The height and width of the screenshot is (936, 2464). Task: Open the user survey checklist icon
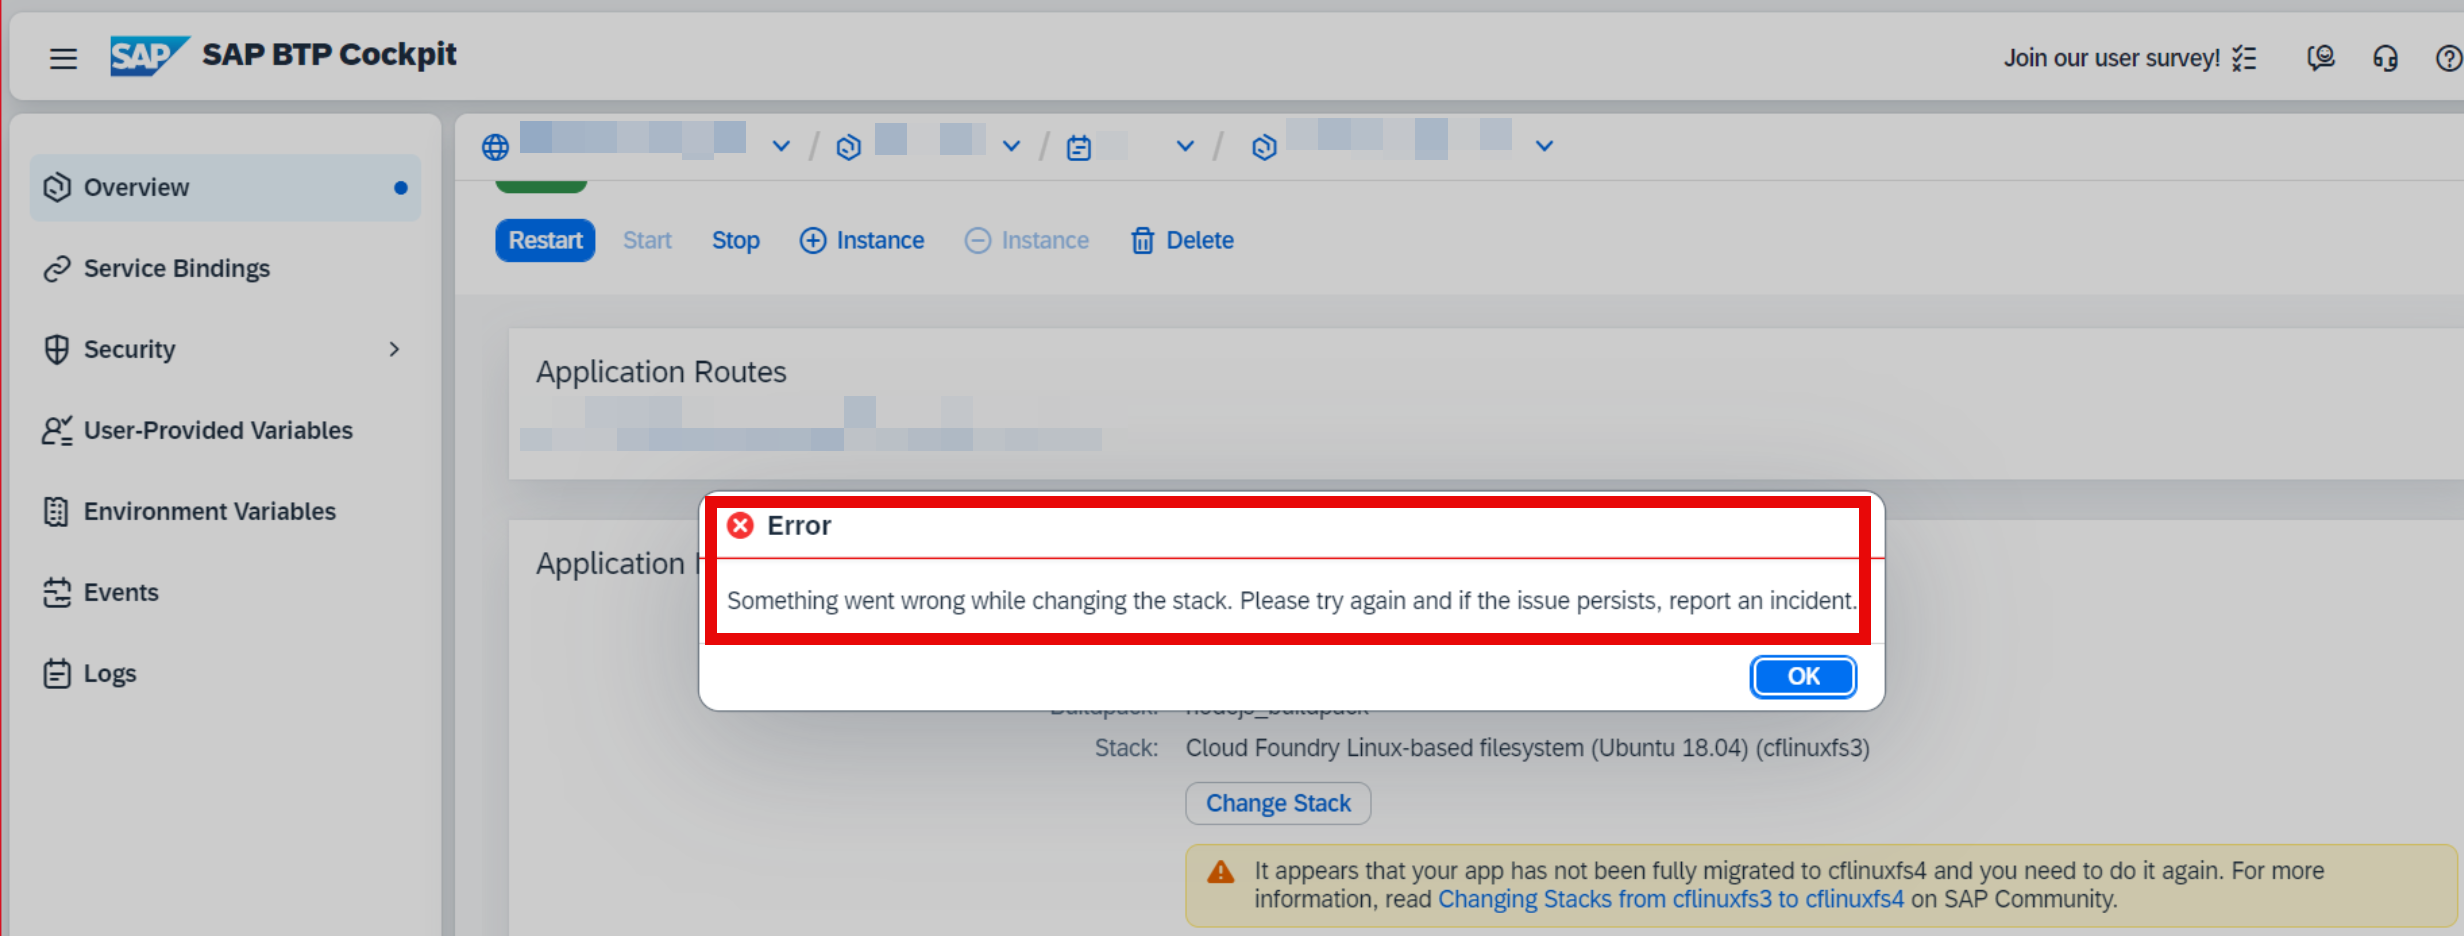pyautogui.click(x=2244, y=58)
